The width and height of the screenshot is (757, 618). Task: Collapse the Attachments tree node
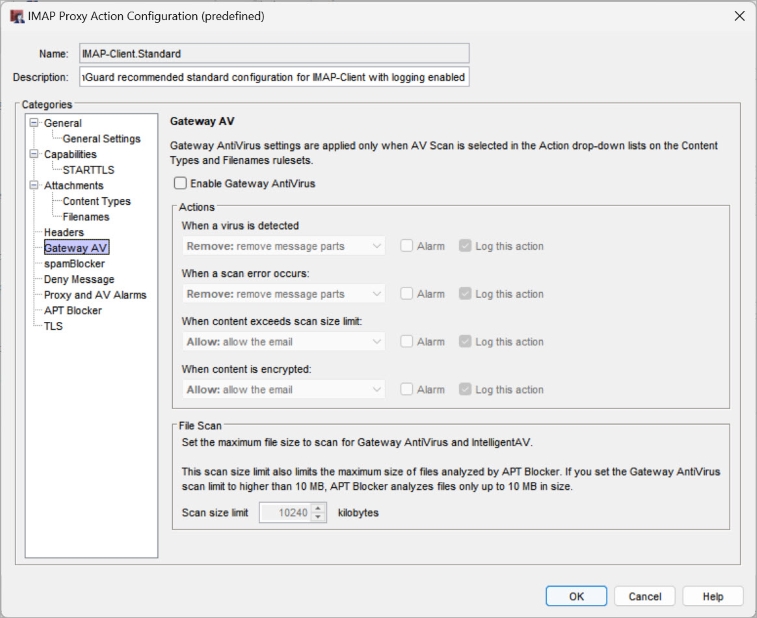[x=34, y=185]
